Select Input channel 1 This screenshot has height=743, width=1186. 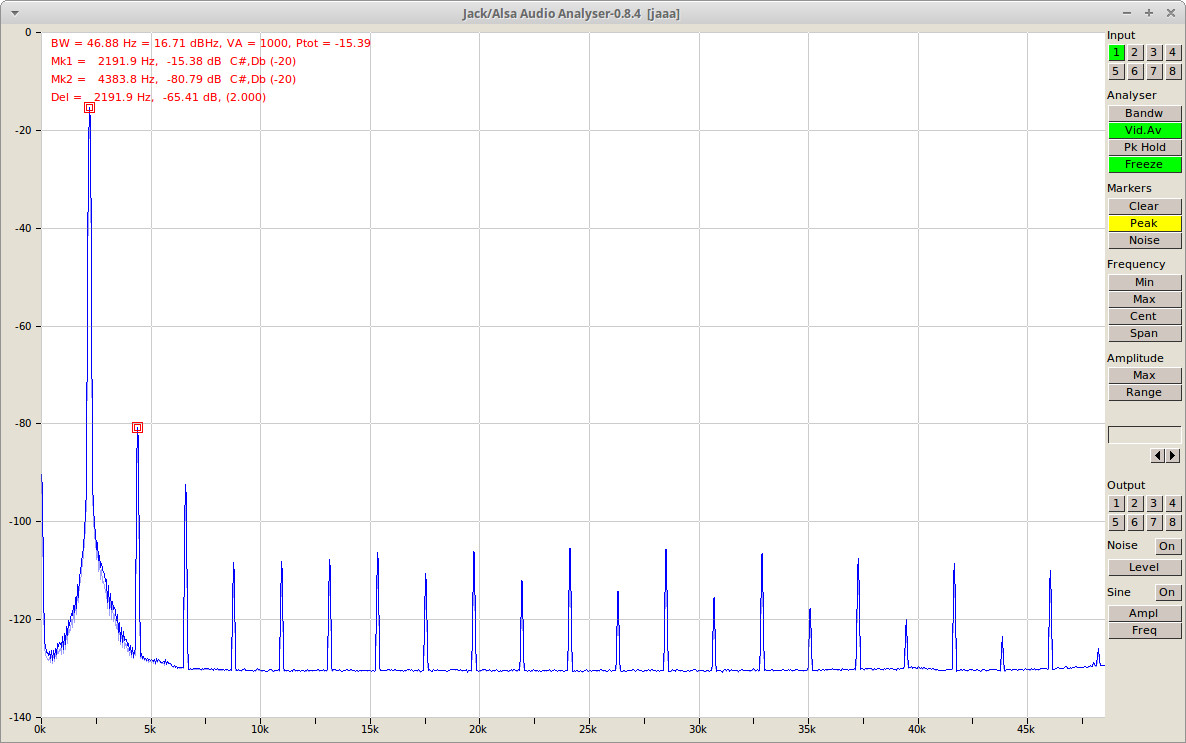point(1116,53)
